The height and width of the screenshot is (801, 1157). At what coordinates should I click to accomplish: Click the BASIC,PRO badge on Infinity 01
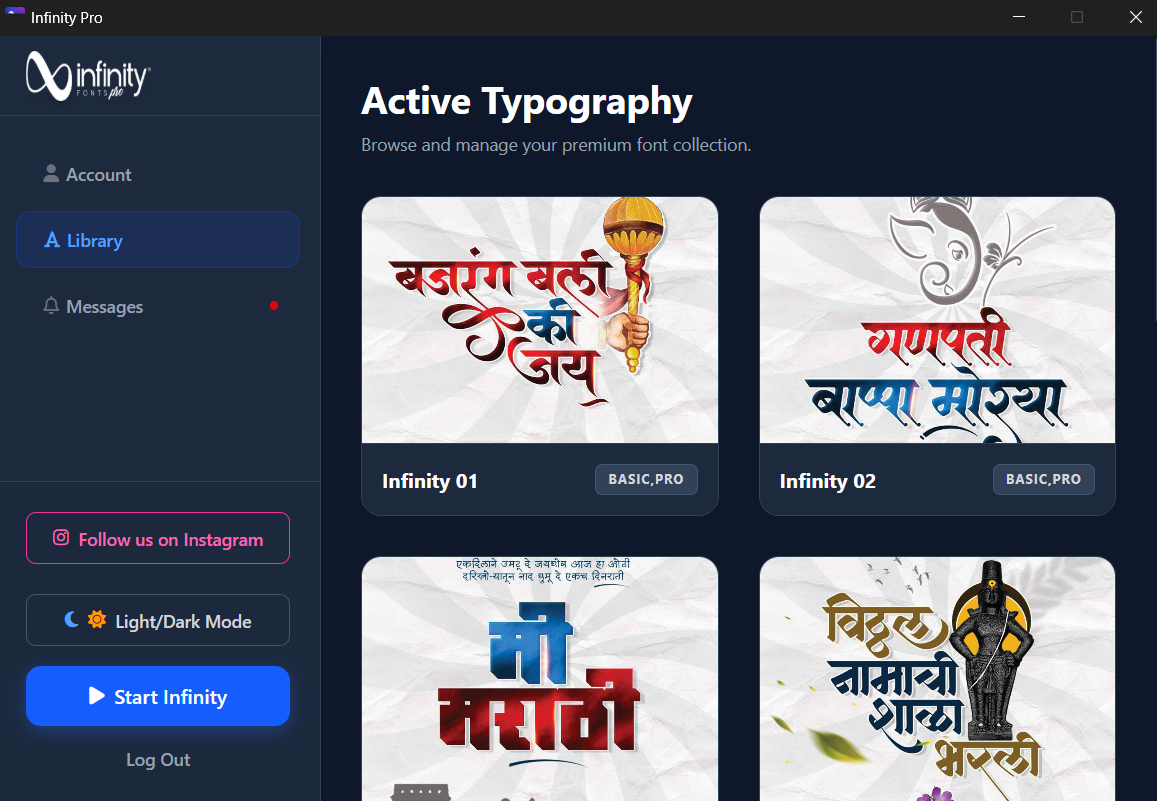(x=646, y=479)
